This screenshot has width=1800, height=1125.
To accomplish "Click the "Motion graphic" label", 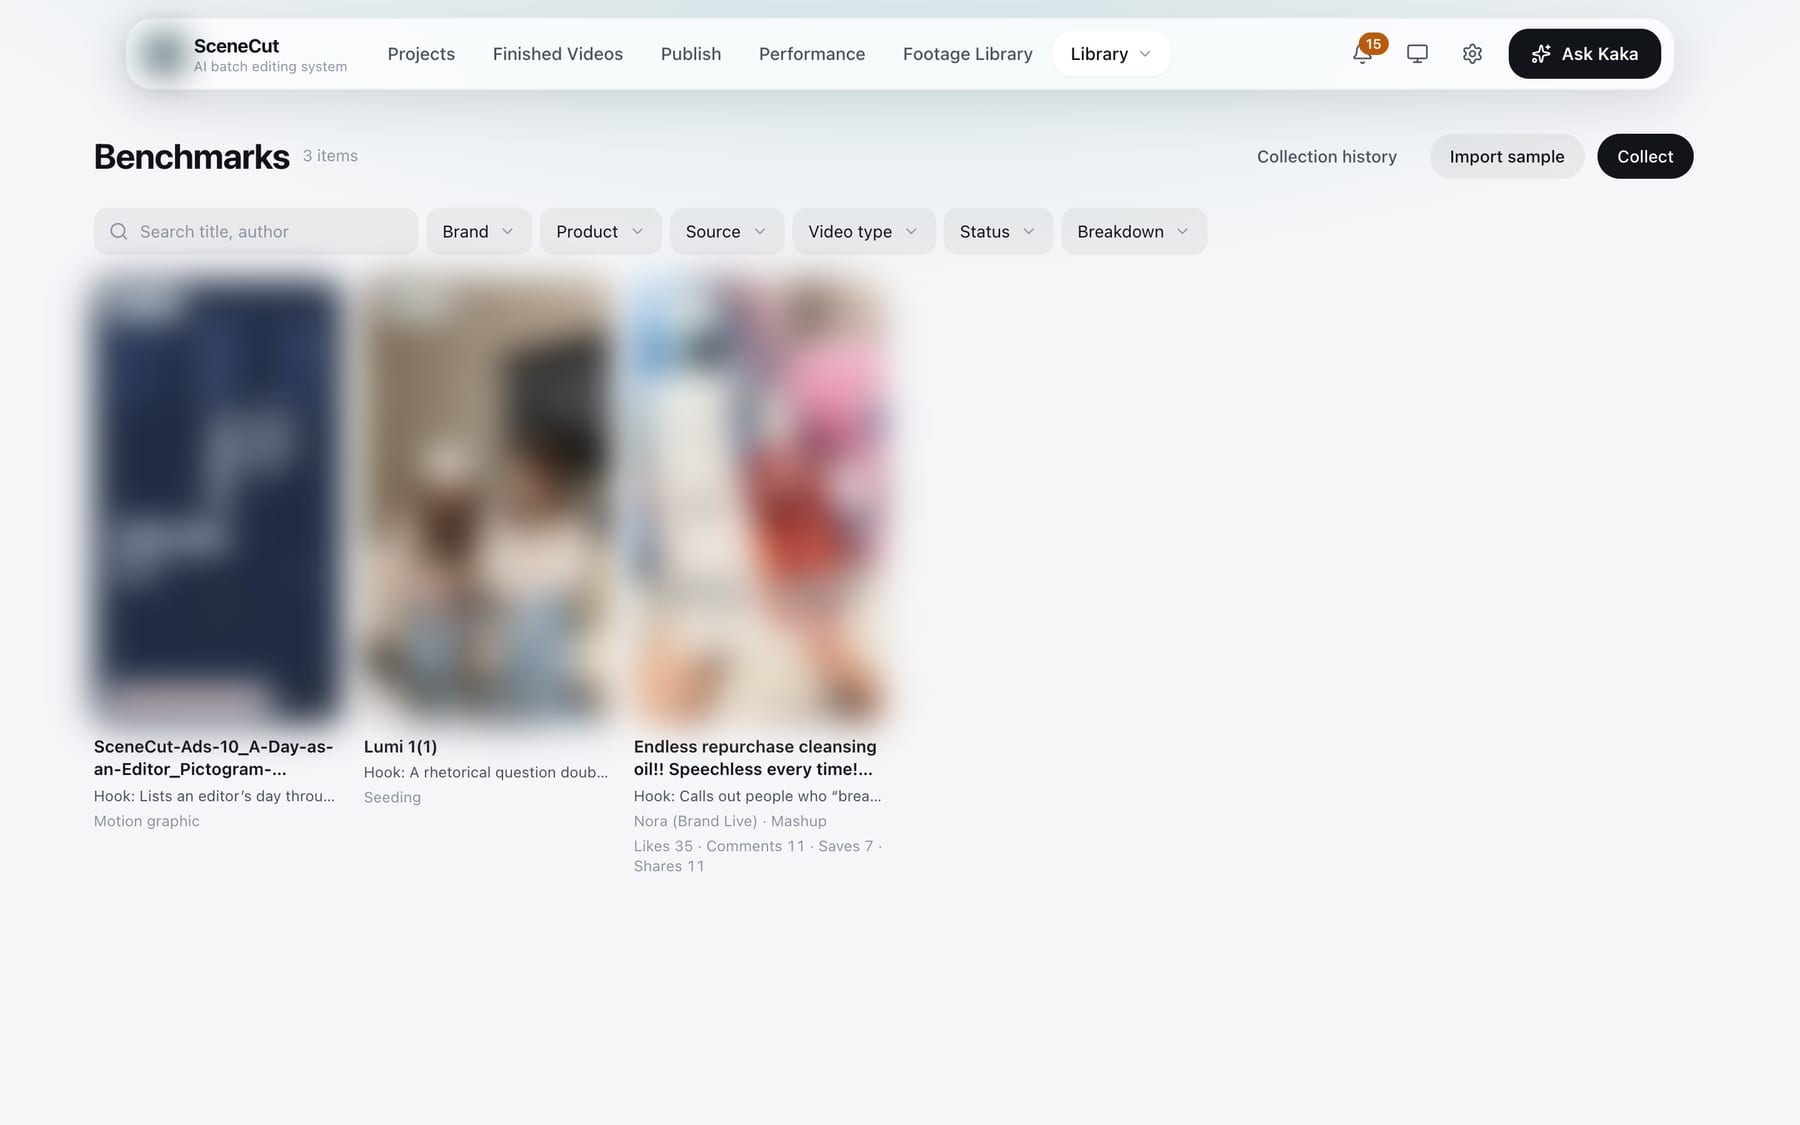I will coord(147,821).
